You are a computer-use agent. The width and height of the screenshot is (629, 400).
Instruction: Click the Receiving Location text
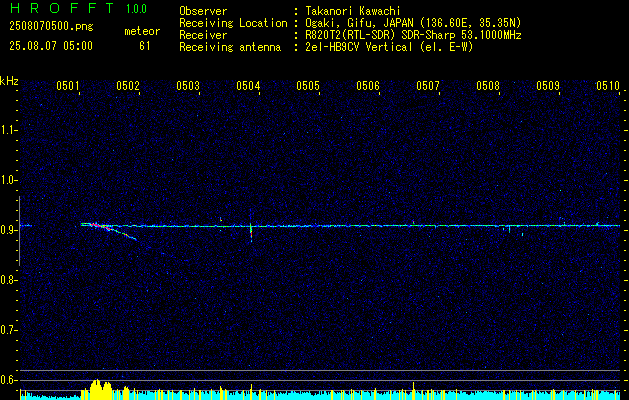233,23
